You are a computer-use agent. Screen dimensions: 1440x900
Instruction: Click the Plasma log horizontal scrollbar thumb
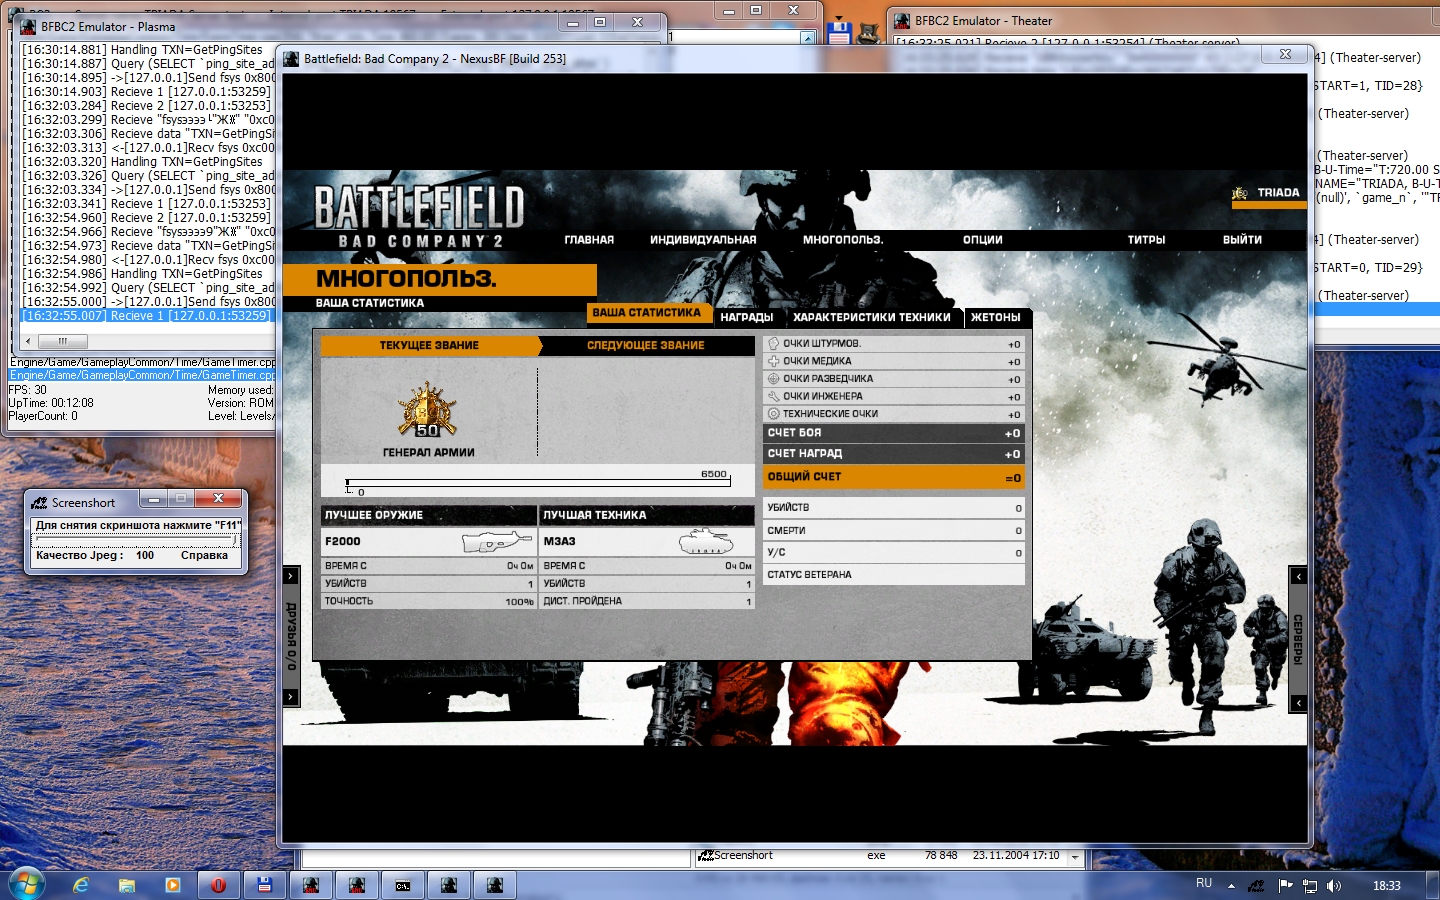tap(63, 341)
